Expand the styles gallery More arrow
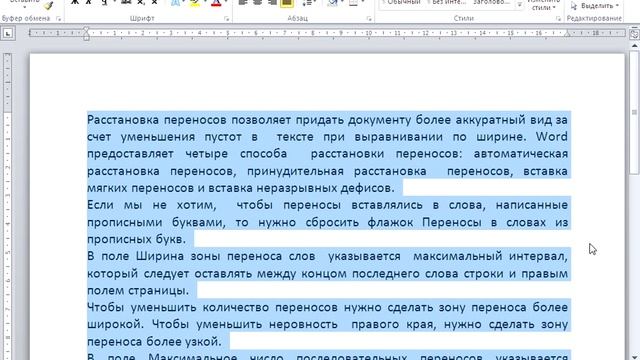 click(519, 5)
